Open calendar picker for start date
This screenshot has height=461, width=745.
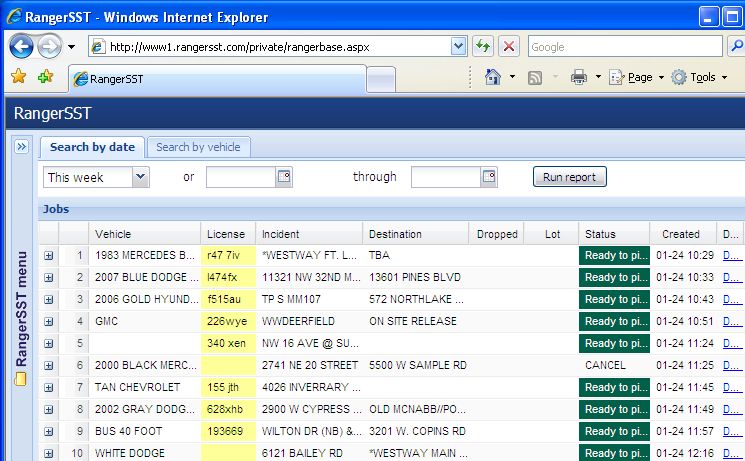(283, 177)
